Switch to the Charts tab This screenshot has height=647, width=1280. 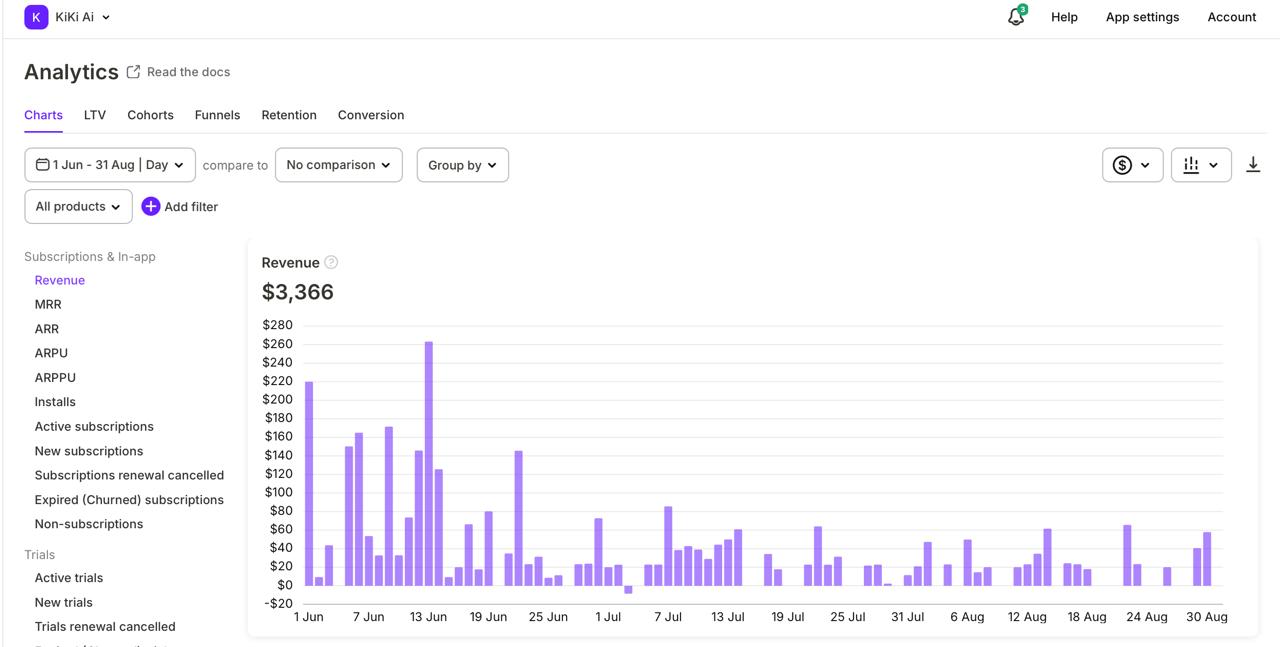point(43,115)
